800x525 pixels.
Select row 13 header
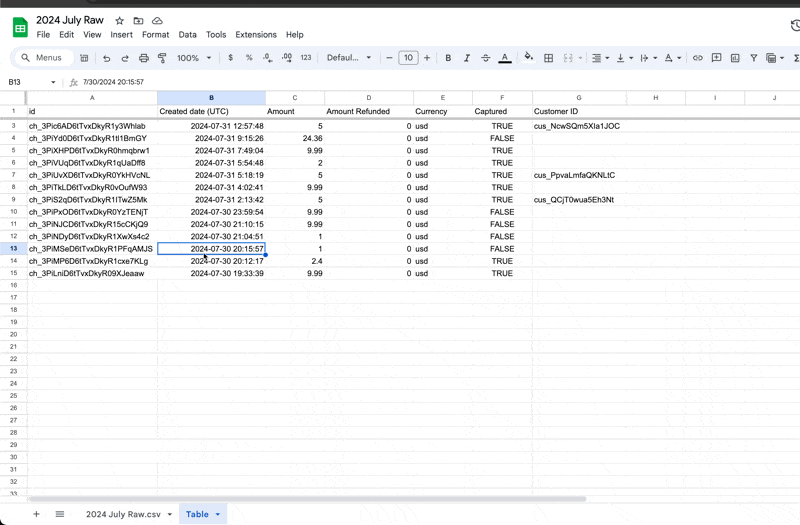pyautogui.click(x=13, y=248)
